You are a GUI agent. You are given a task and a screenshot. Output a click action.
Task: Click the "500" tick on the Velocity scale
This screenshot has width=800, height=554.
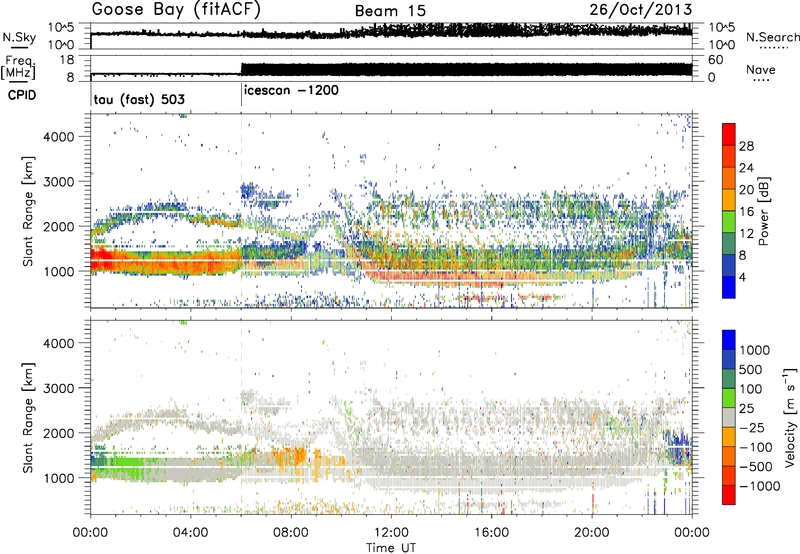[x=751, y=369]
